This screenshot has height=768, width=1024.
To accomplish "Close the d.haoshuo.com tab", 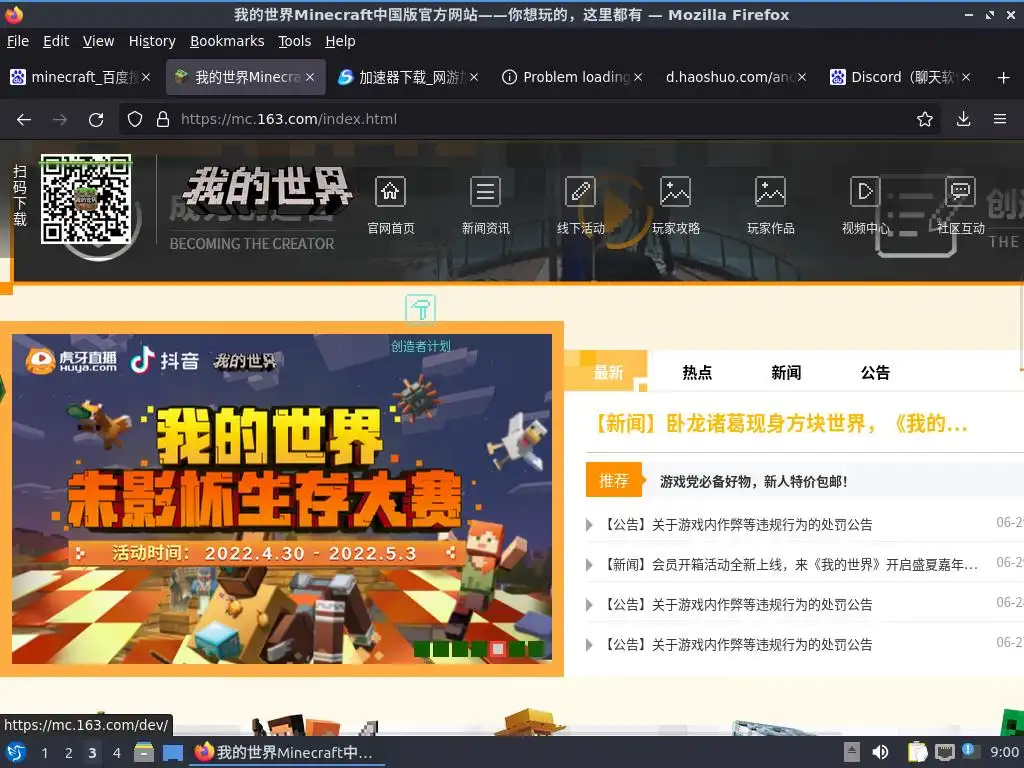I will 802,77.
